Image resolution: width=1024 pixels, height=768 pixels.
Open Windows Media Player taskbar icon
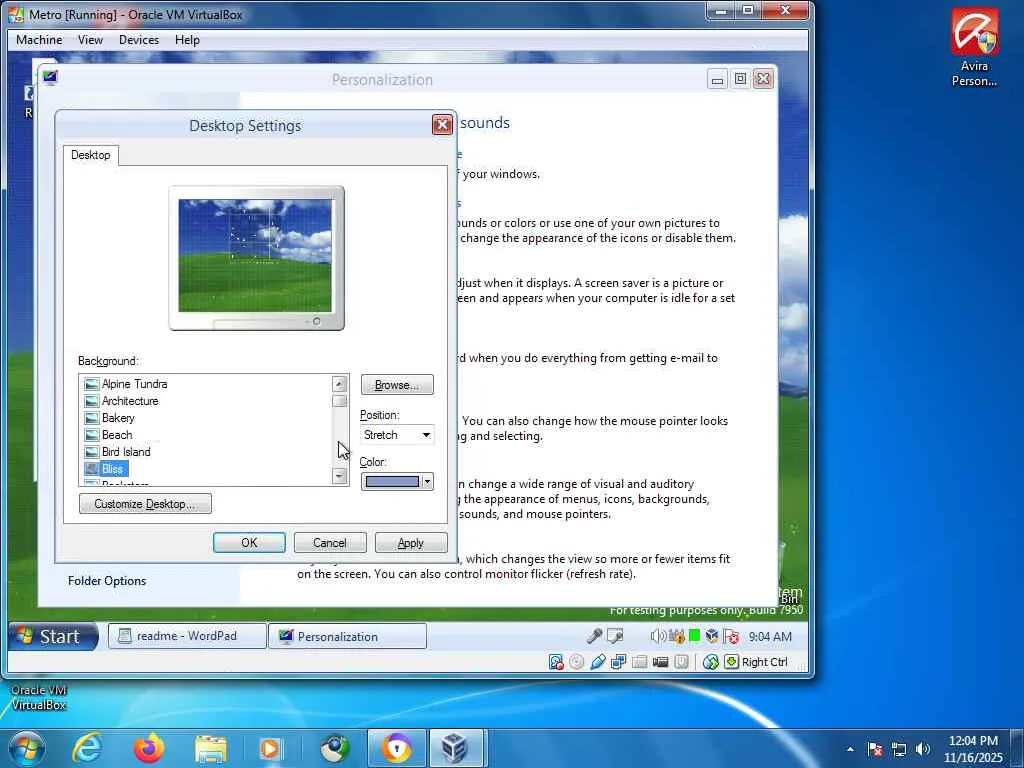coord(271,749)
